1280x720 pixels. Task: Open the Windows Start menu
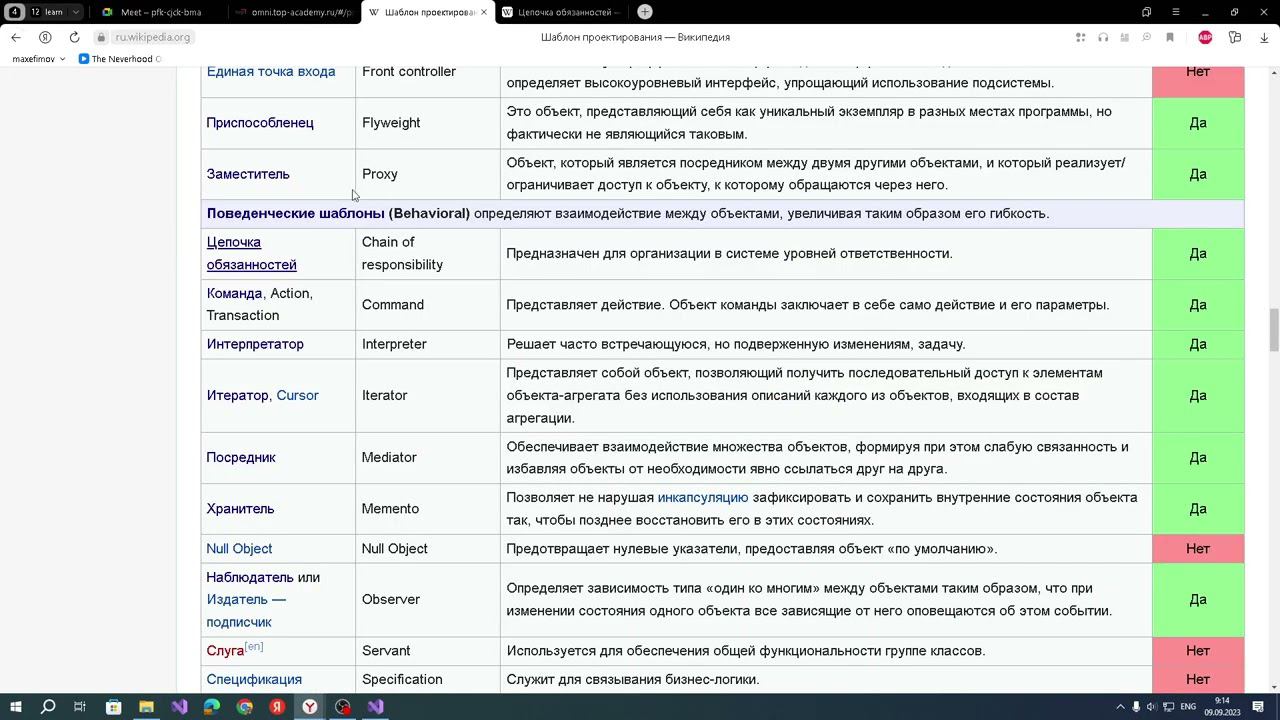click(x=16, y=707)
